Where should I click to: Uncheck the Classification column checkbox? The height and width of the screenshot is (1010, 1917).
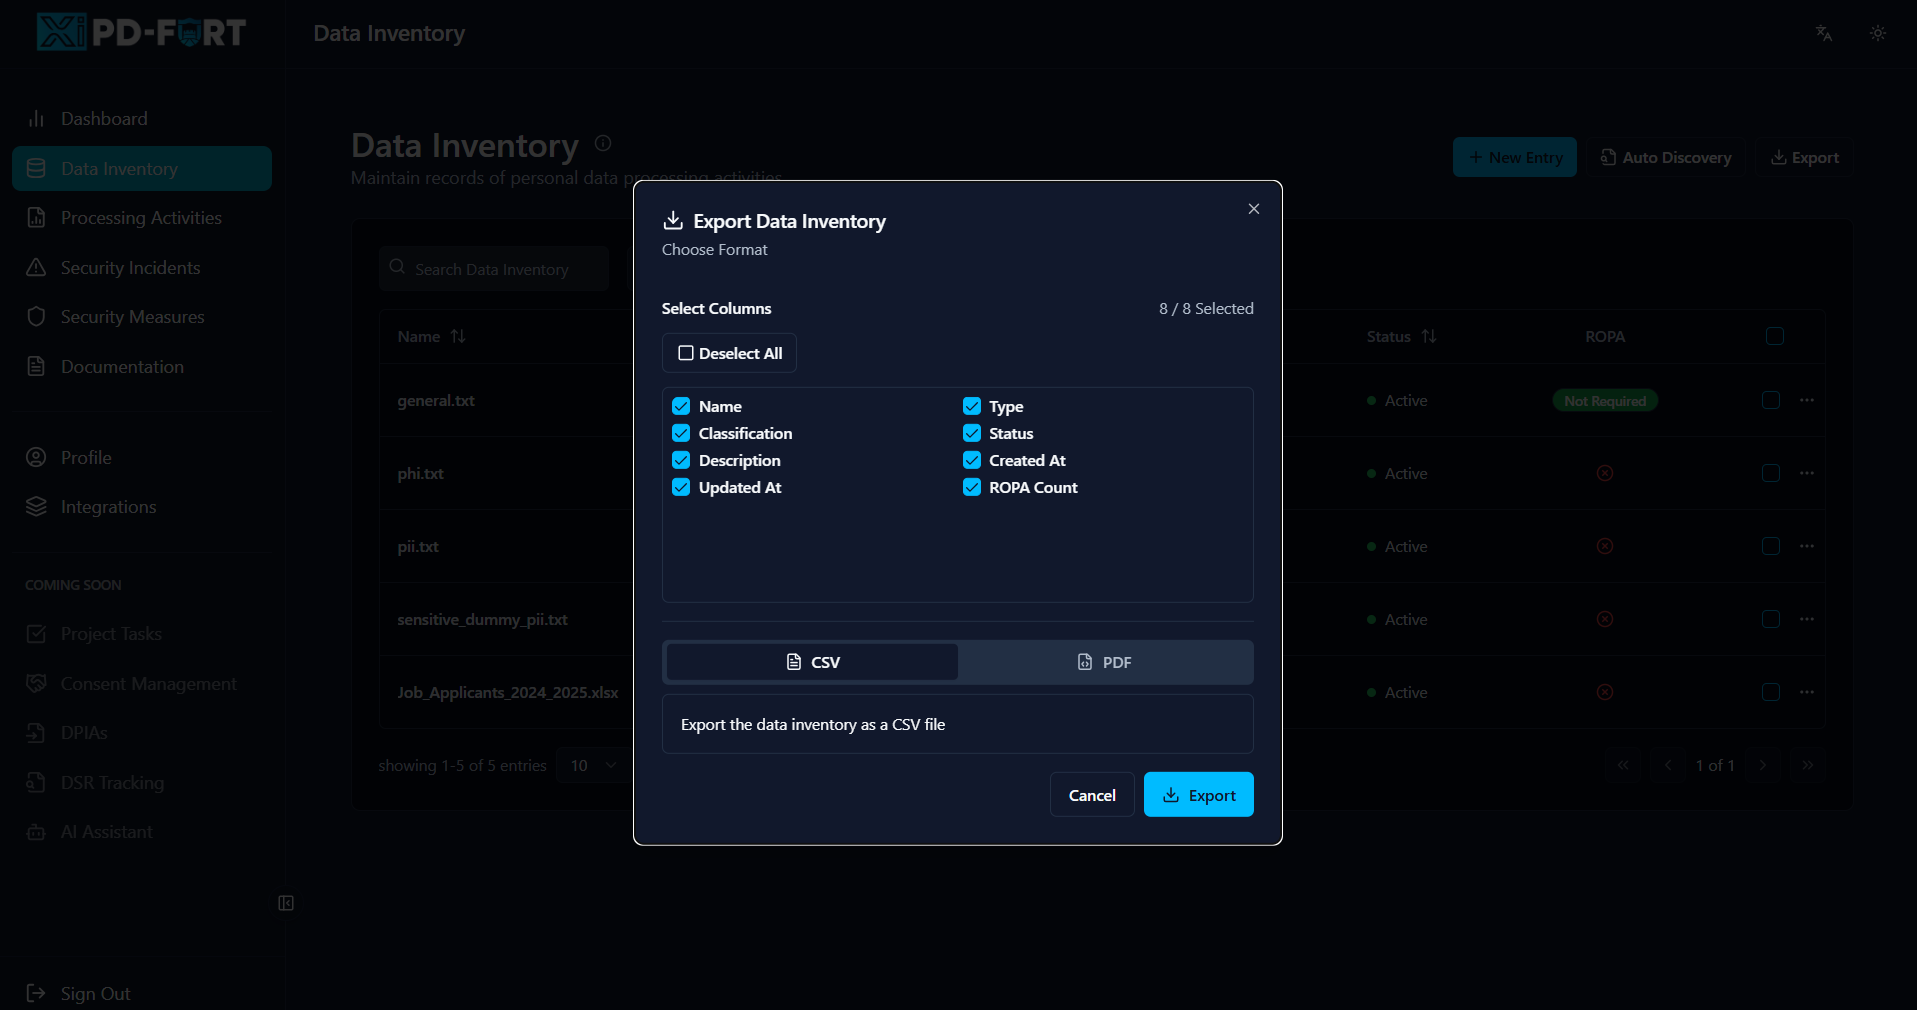[681, 433]
